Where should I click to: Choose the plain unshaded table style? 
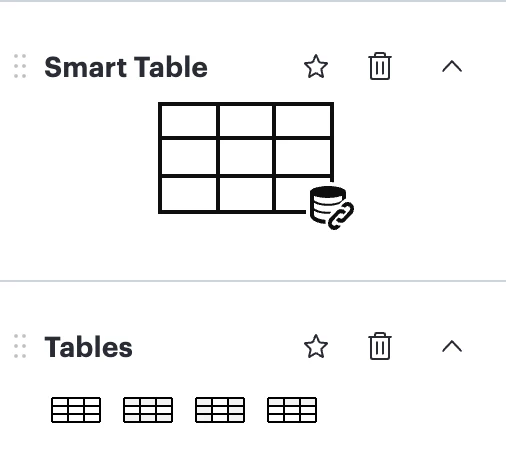(76, 410)
